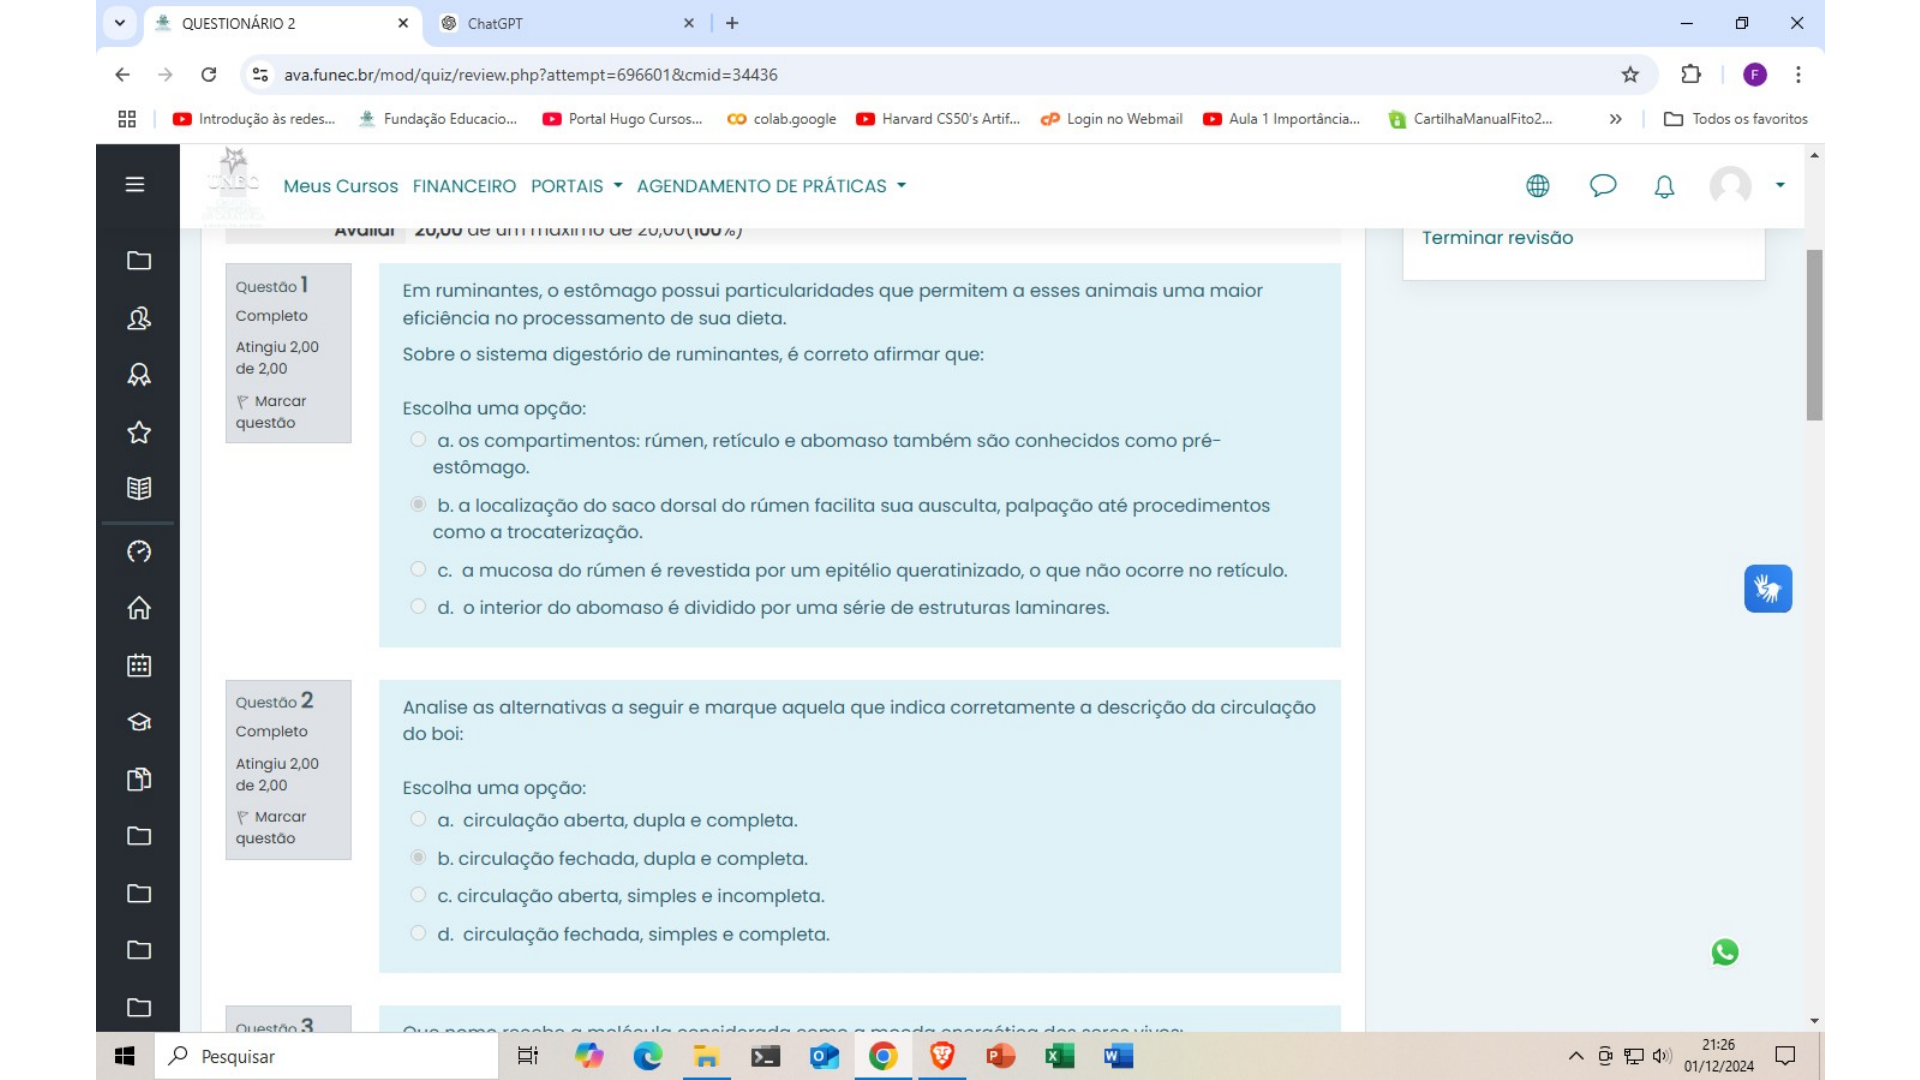Click Marcar questão for Questão 2

pyautogui.click(x=270, y=827)
